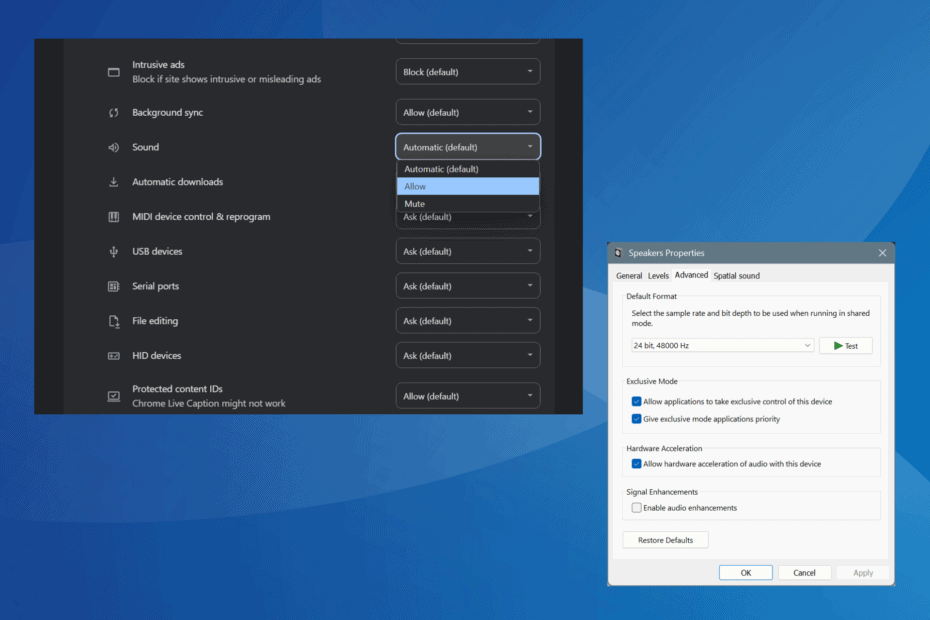
Task: Uncheck Allow applications to take exclusive control
Action: click(637, 402)
